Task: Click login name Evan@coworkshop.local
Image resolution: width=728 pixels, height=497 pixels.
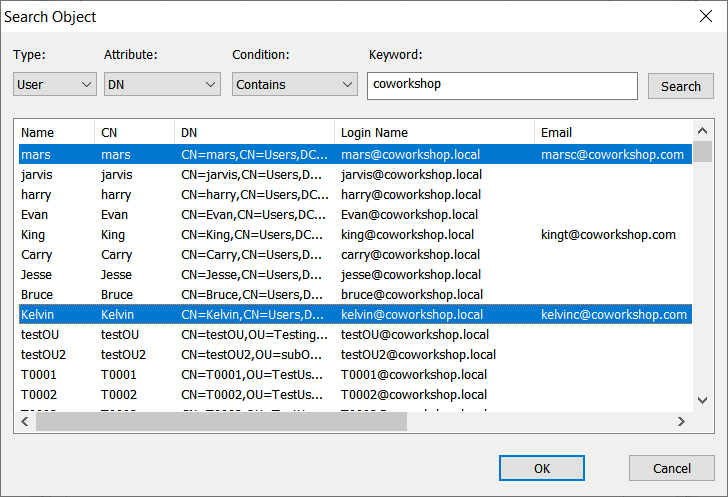Action: point(410,215)
